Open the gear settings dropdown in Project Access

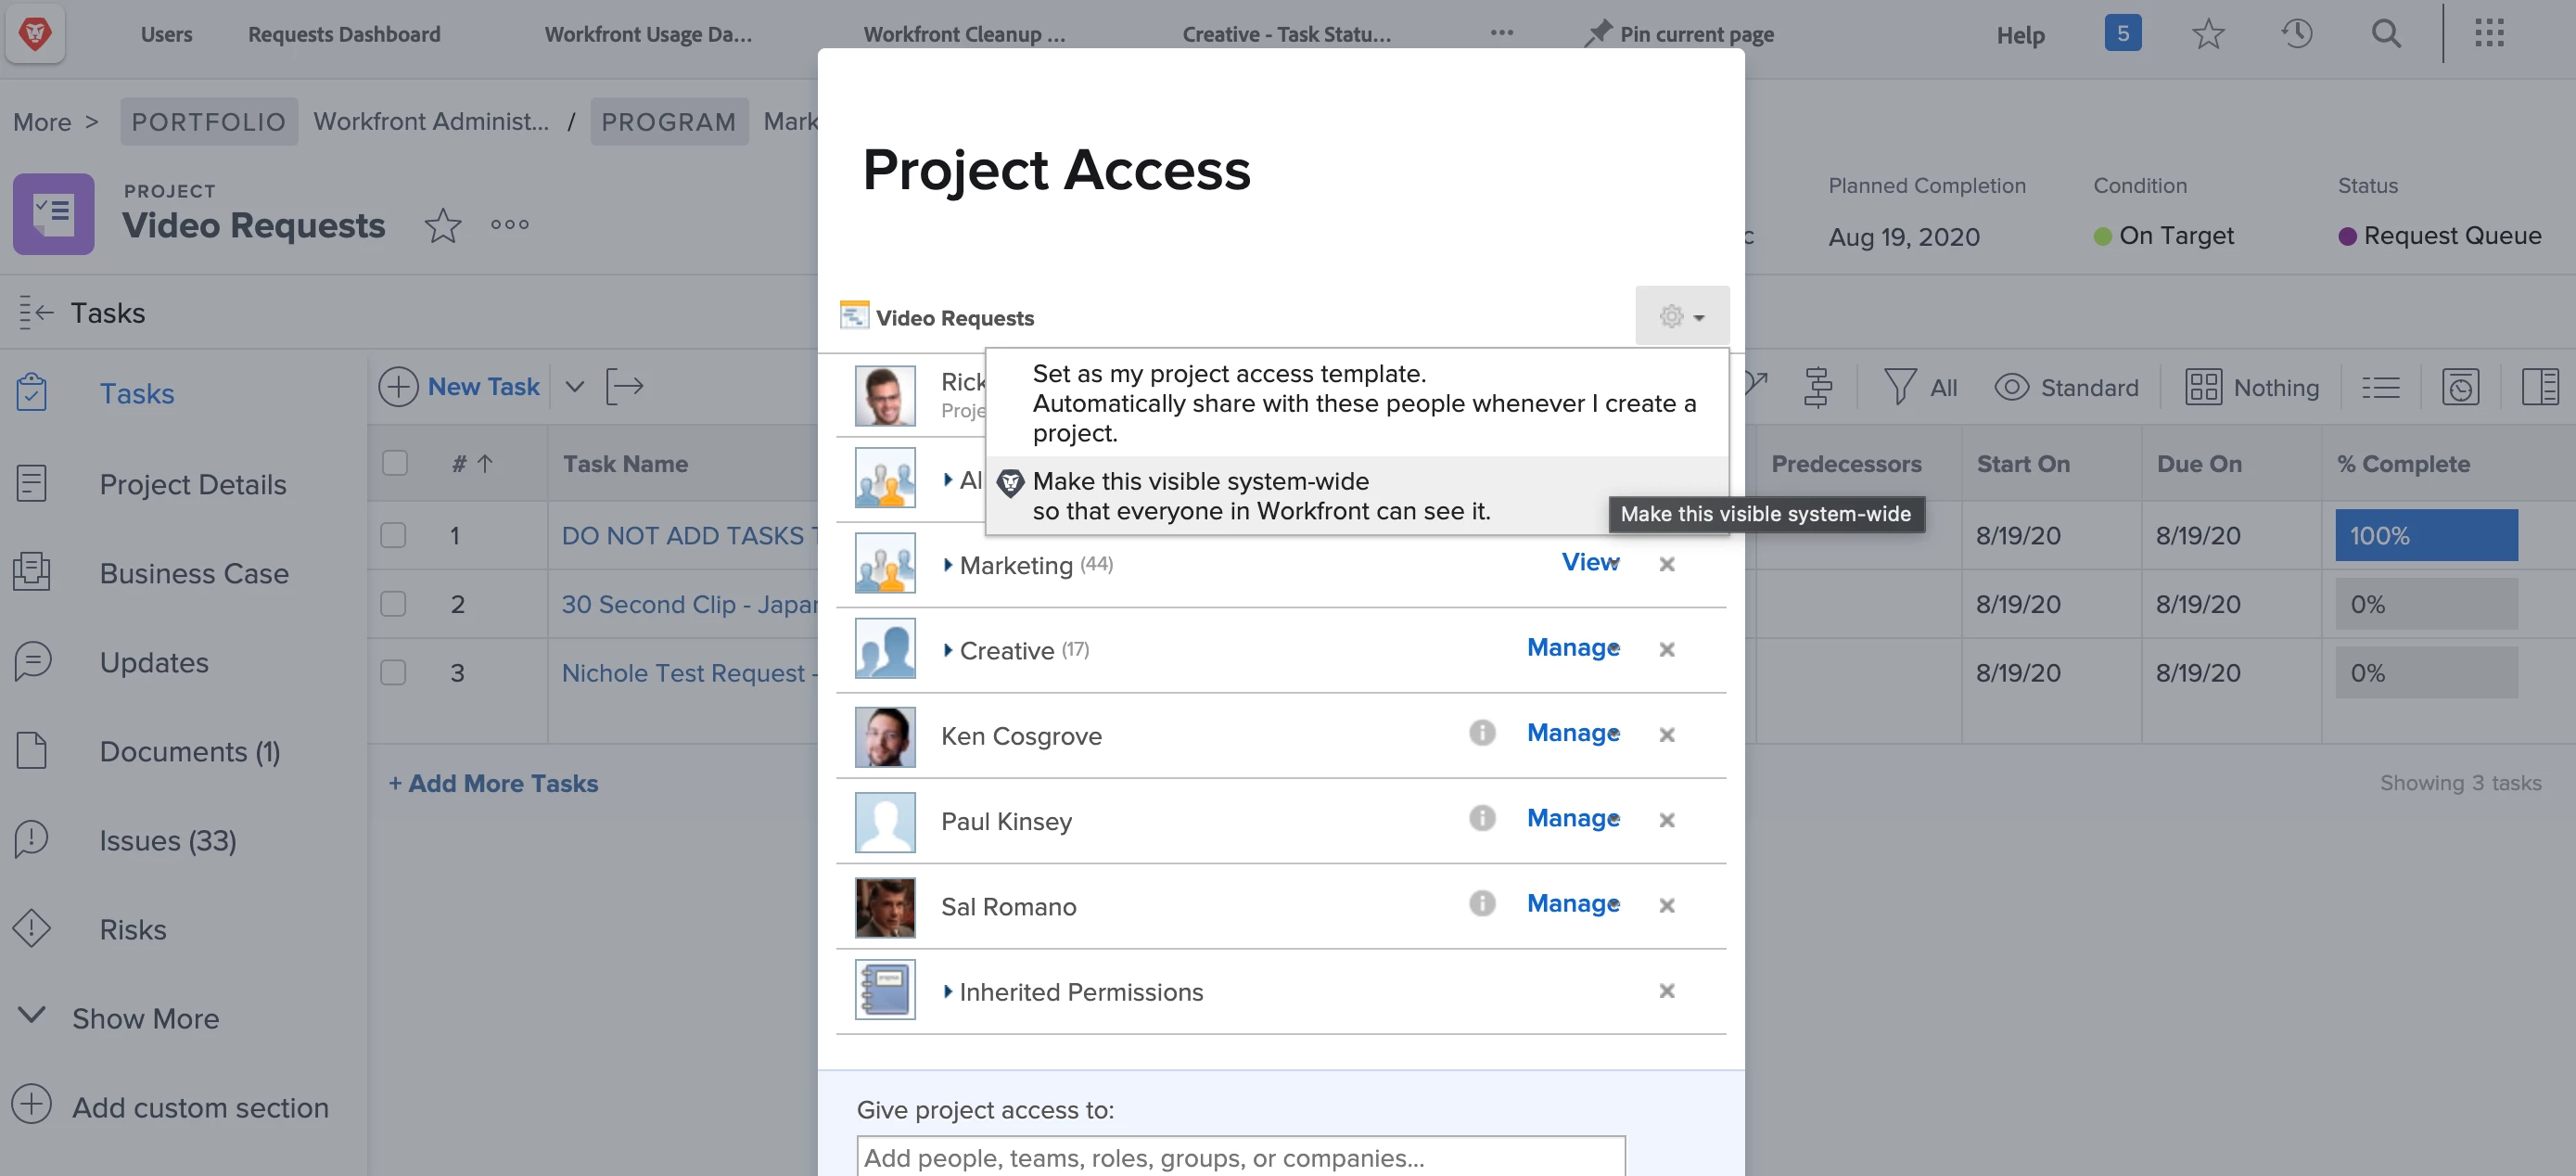click(x=1681, y=316)
